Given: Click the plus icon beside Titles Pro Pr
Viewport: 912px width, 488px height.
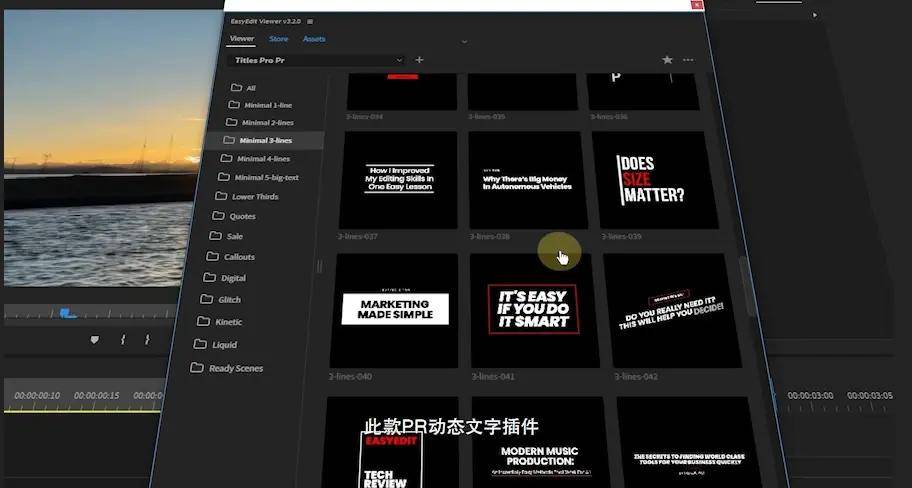Looking at the screenshot, I should [x=419, y=59].
